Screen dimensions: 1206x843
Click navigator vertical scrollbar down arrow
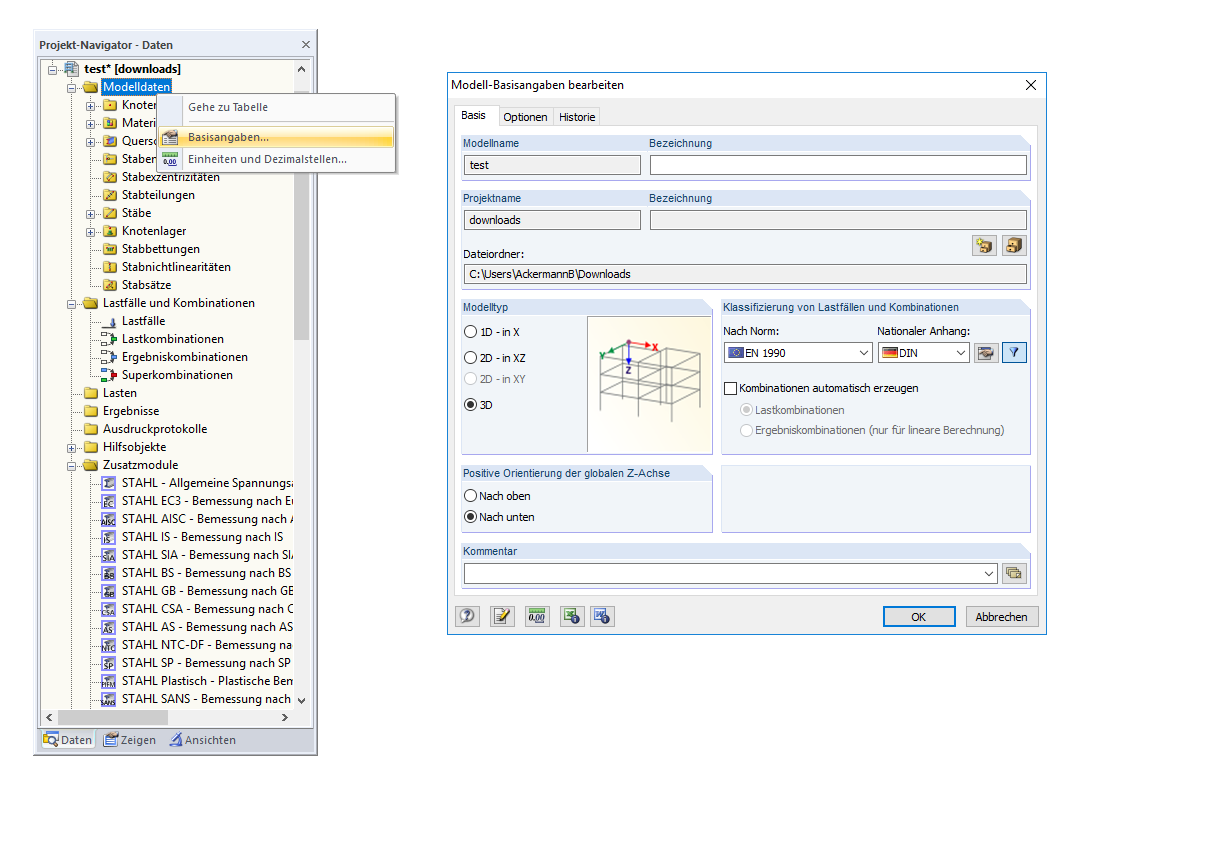301,701
